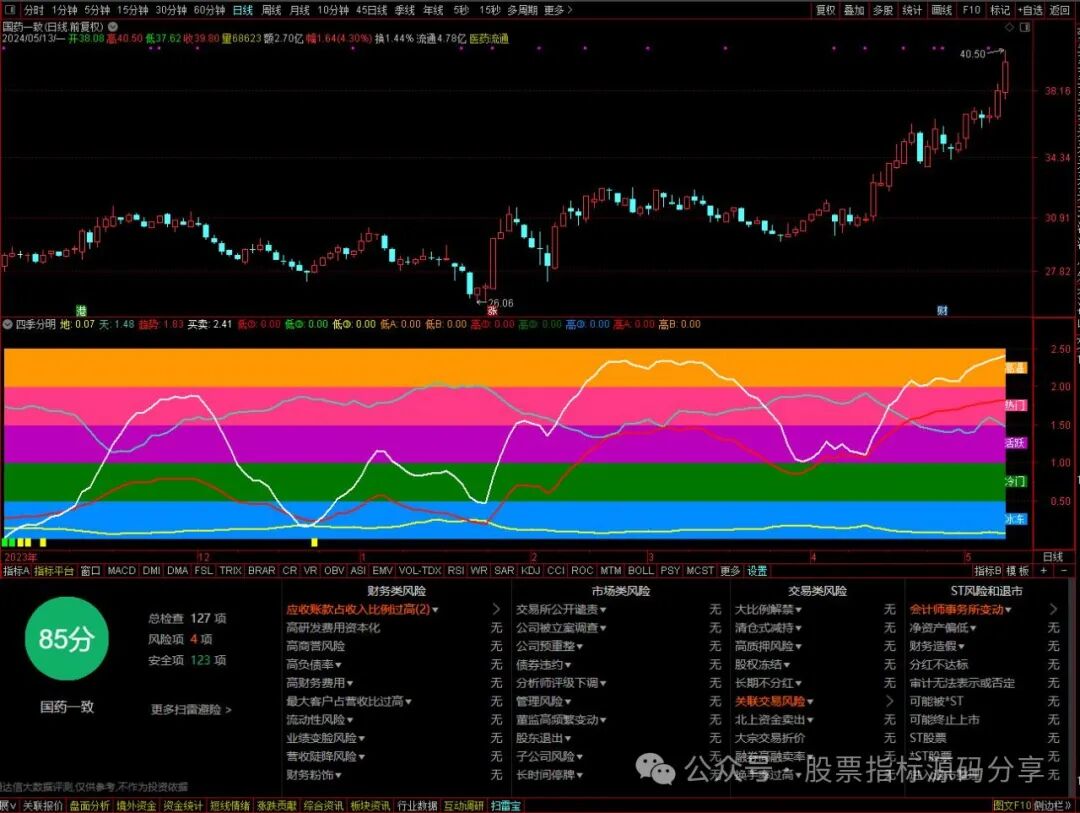Open the 更多 periods dropdown in top bar
The image size is (1080, 813).
[x=558, y=10]
